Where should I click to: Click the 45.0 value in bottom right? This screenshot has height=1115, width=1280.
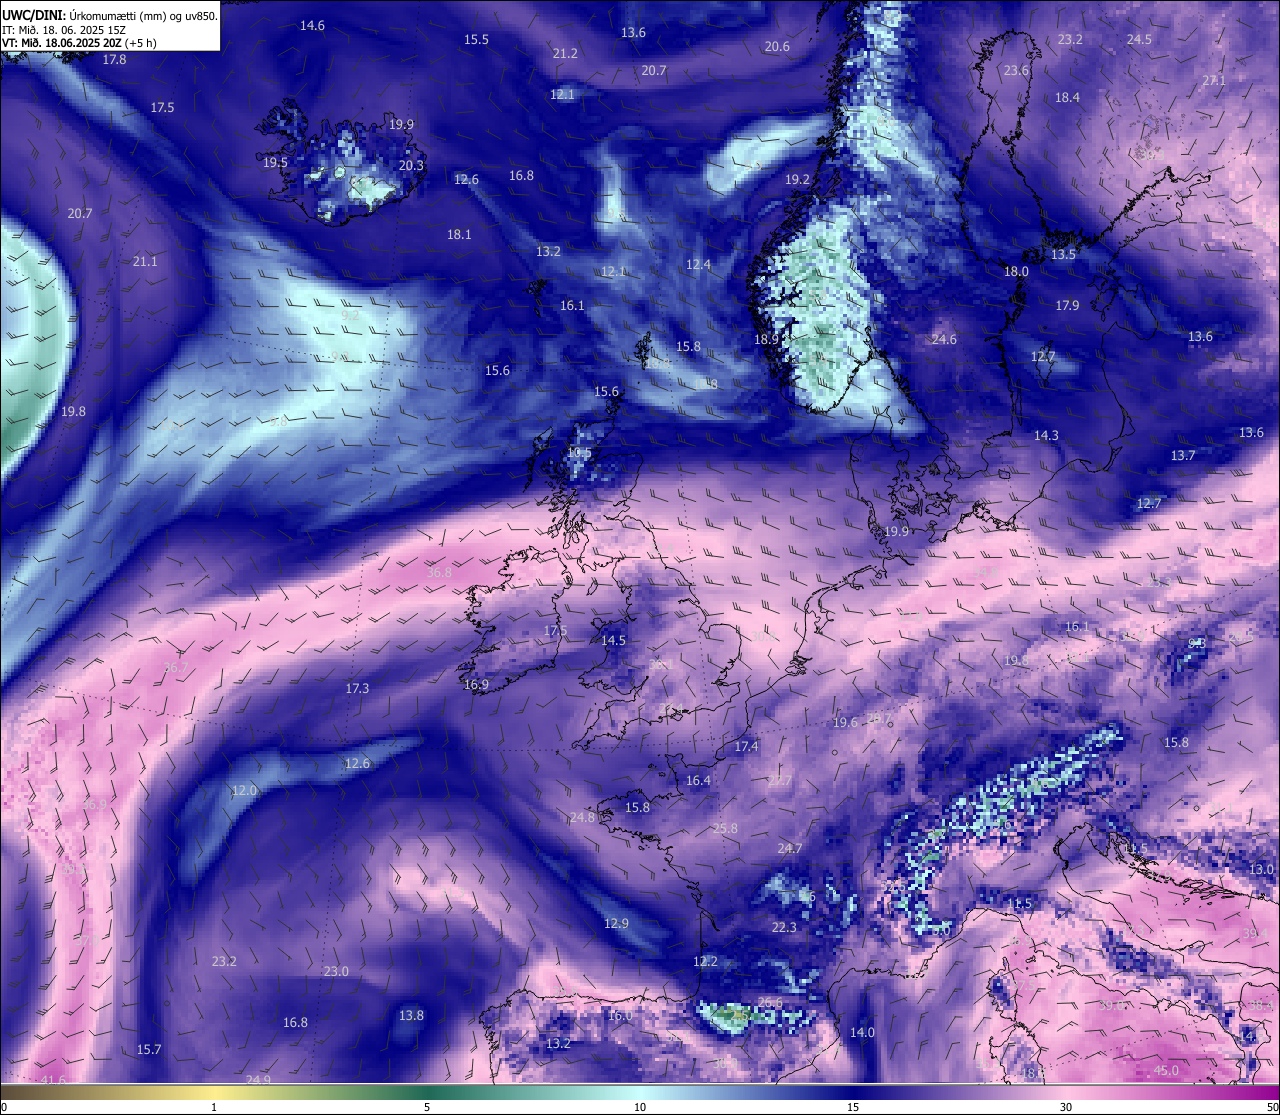1166,1070
